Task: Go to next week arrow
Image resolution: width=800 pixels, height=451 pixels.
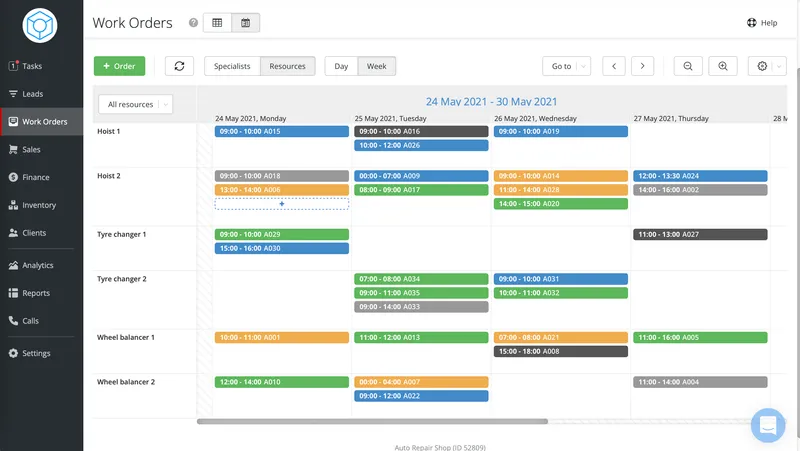Action: (642, 66)
